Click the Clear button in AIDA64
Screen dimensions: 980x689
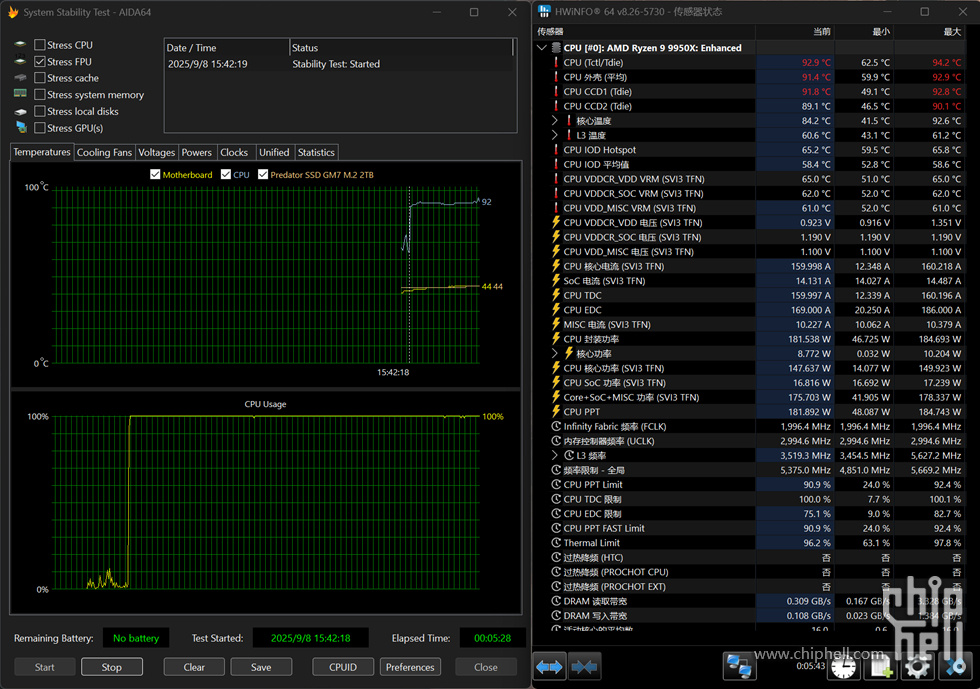pyautogui.click(x=194, y=667)
